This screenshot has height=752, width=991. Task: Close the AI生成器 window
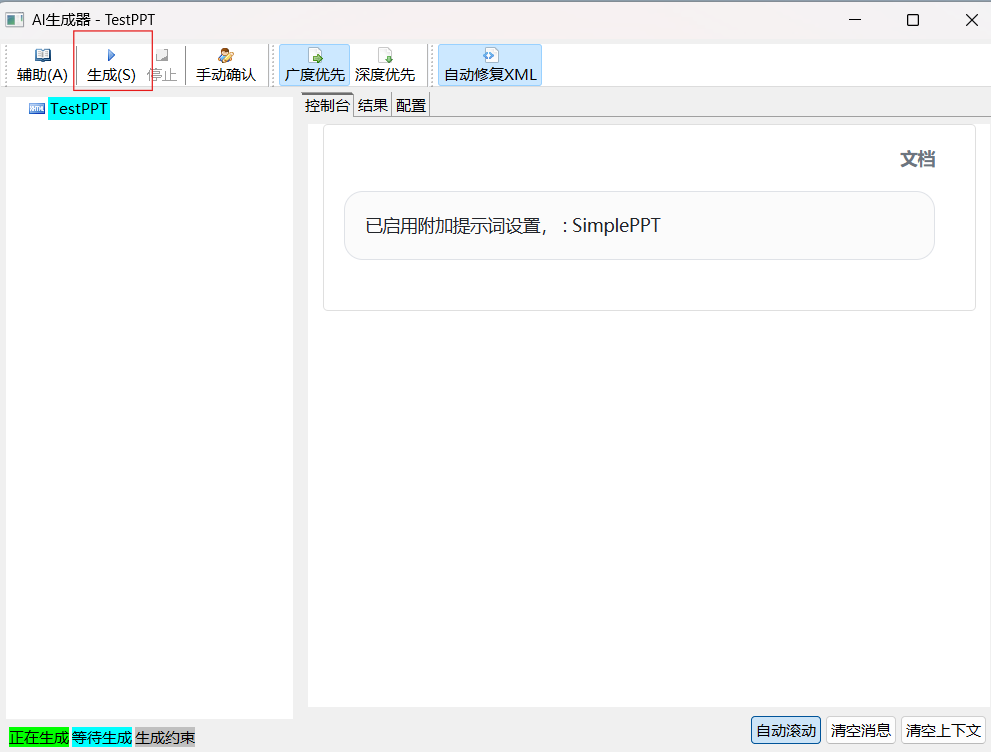pyautogui.click(x=971, y=20)
